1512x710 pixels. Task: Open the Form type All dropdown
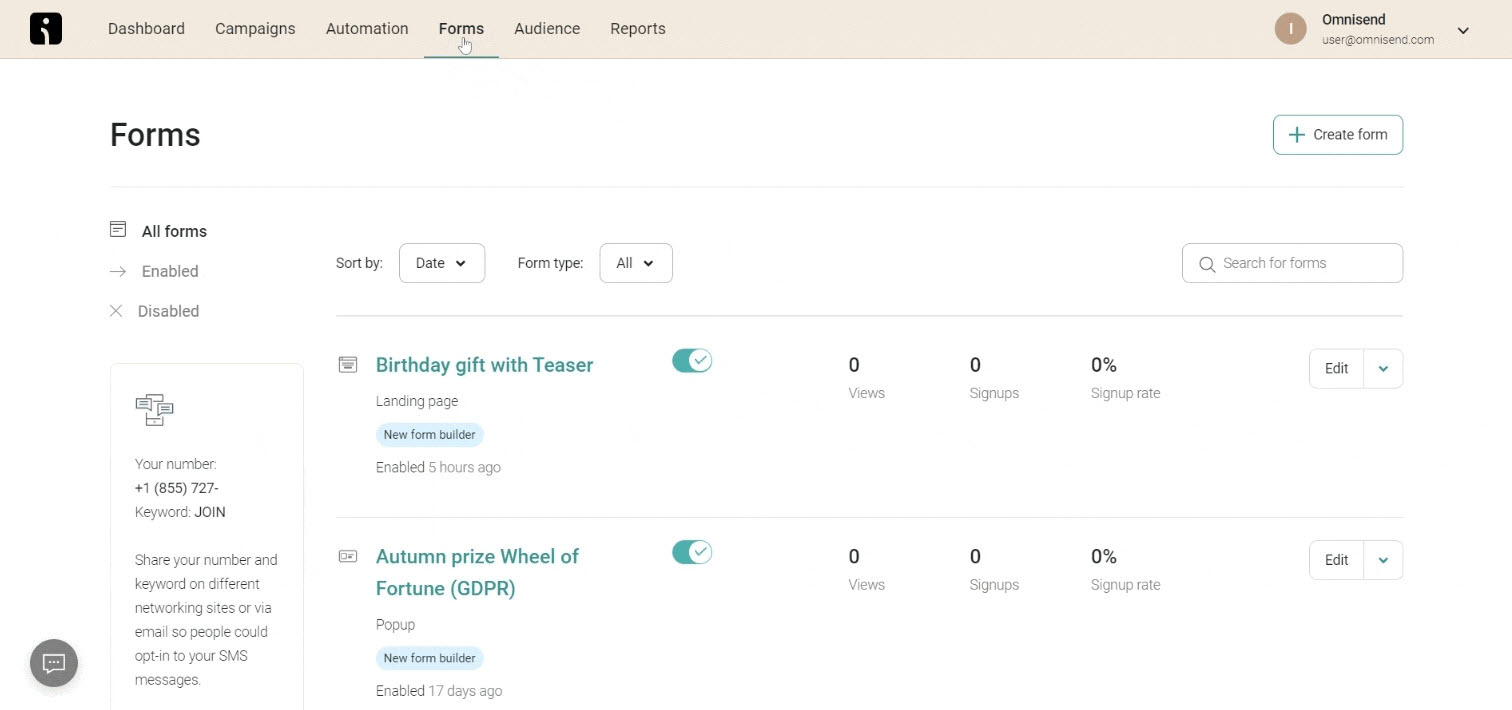point(635,263)
